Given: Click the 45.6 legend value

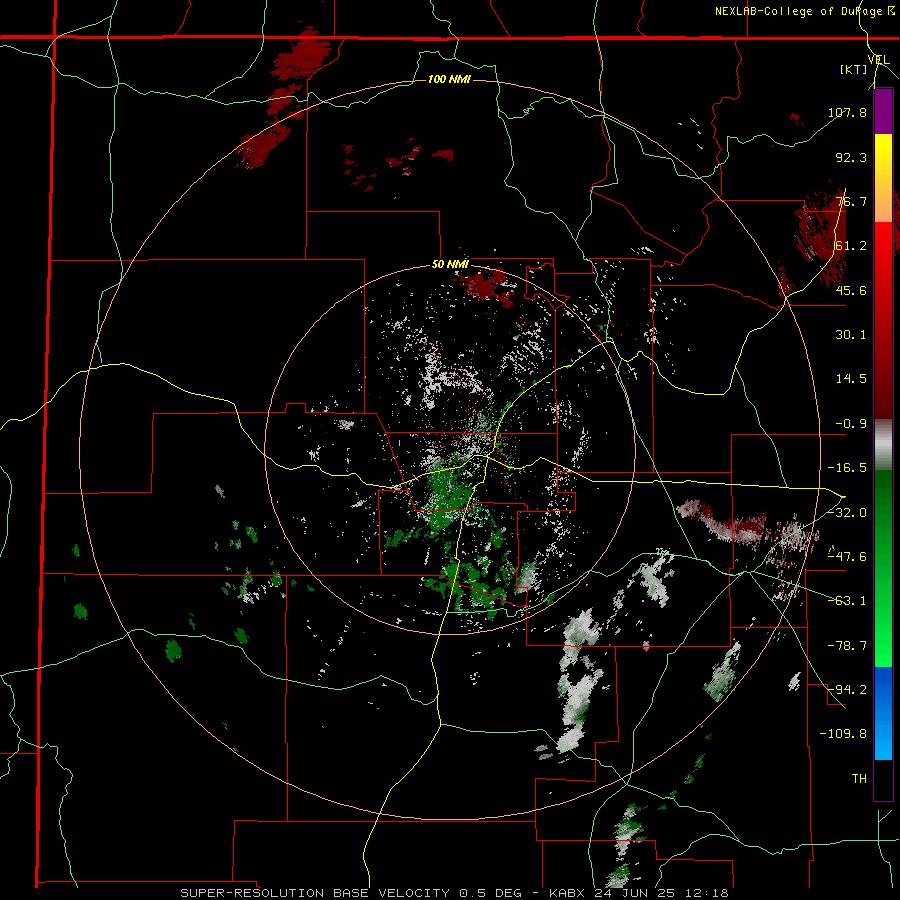Looking at the screenshot, I should pyautogui.click(x=851, y=290).
